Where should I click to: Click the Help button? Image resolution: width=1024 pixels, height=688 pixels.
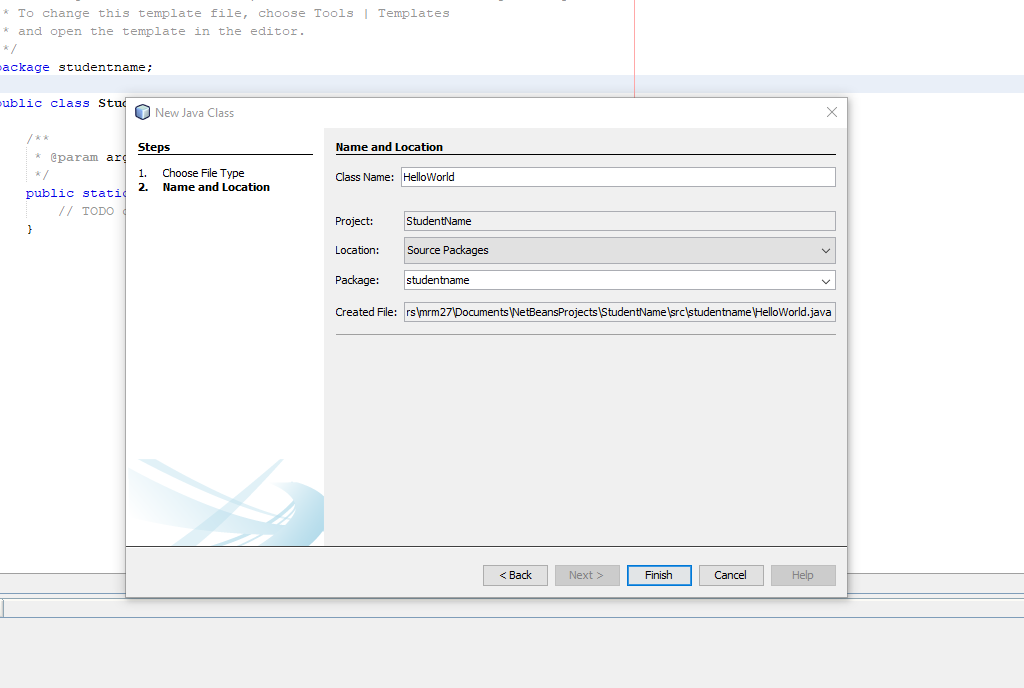pos(803,575)
